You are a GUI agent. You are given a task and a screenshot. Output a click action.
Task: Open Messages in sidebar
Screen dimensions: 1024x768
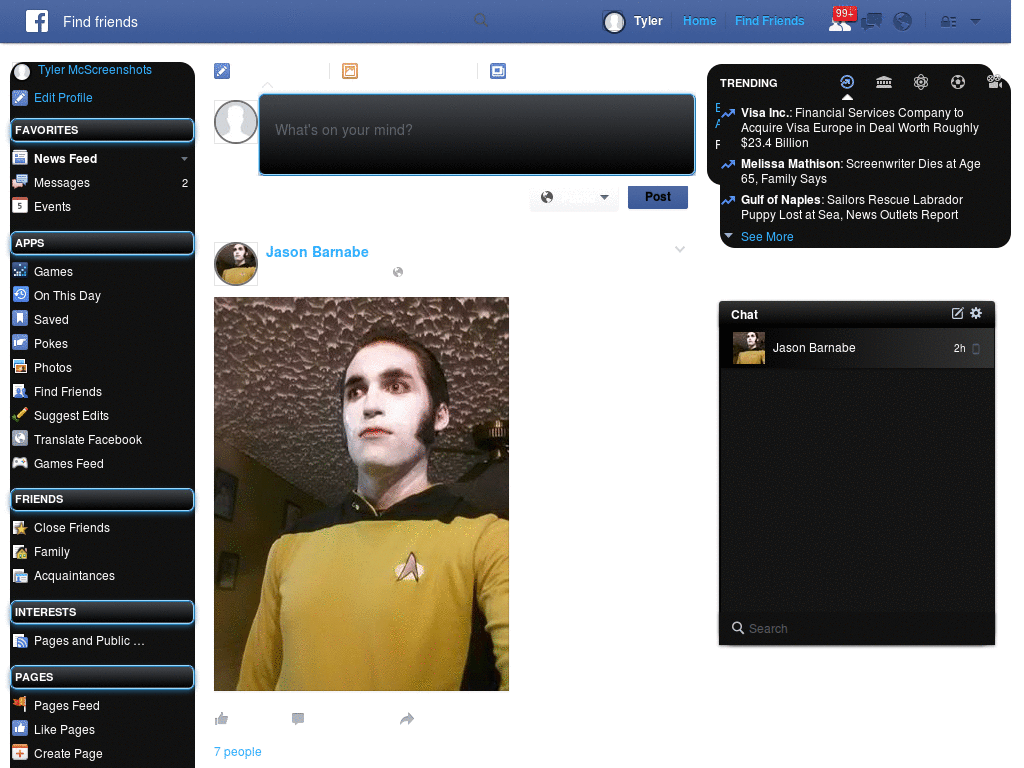pyautogui.click(x=61, y=183)
